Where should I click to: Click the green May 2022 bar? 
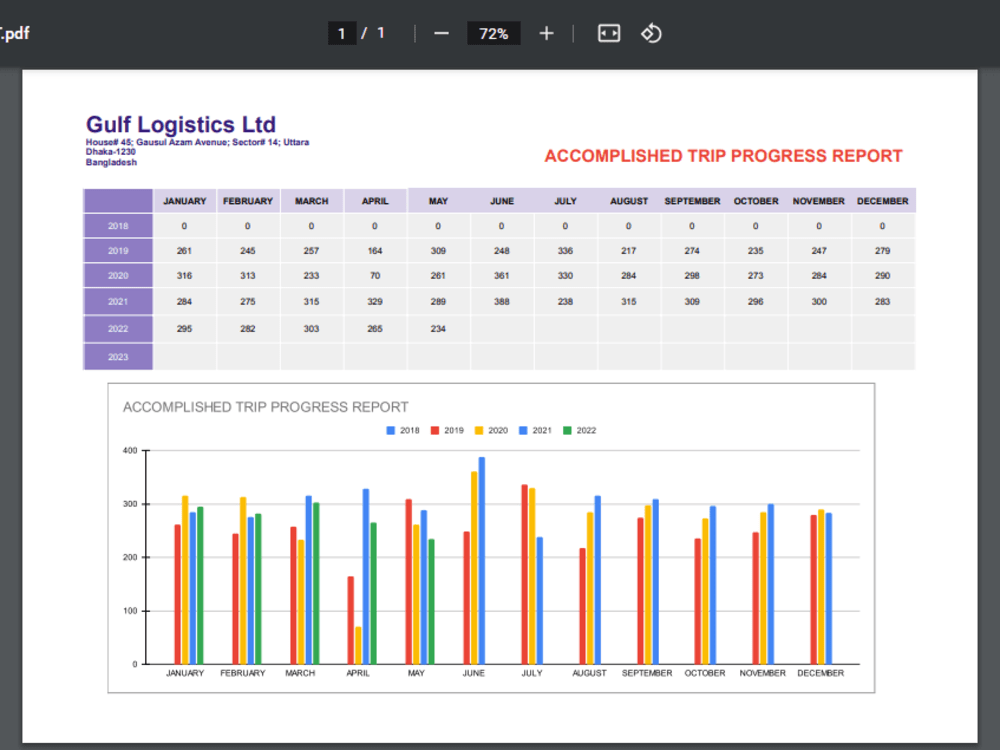(x=432, y=602)
